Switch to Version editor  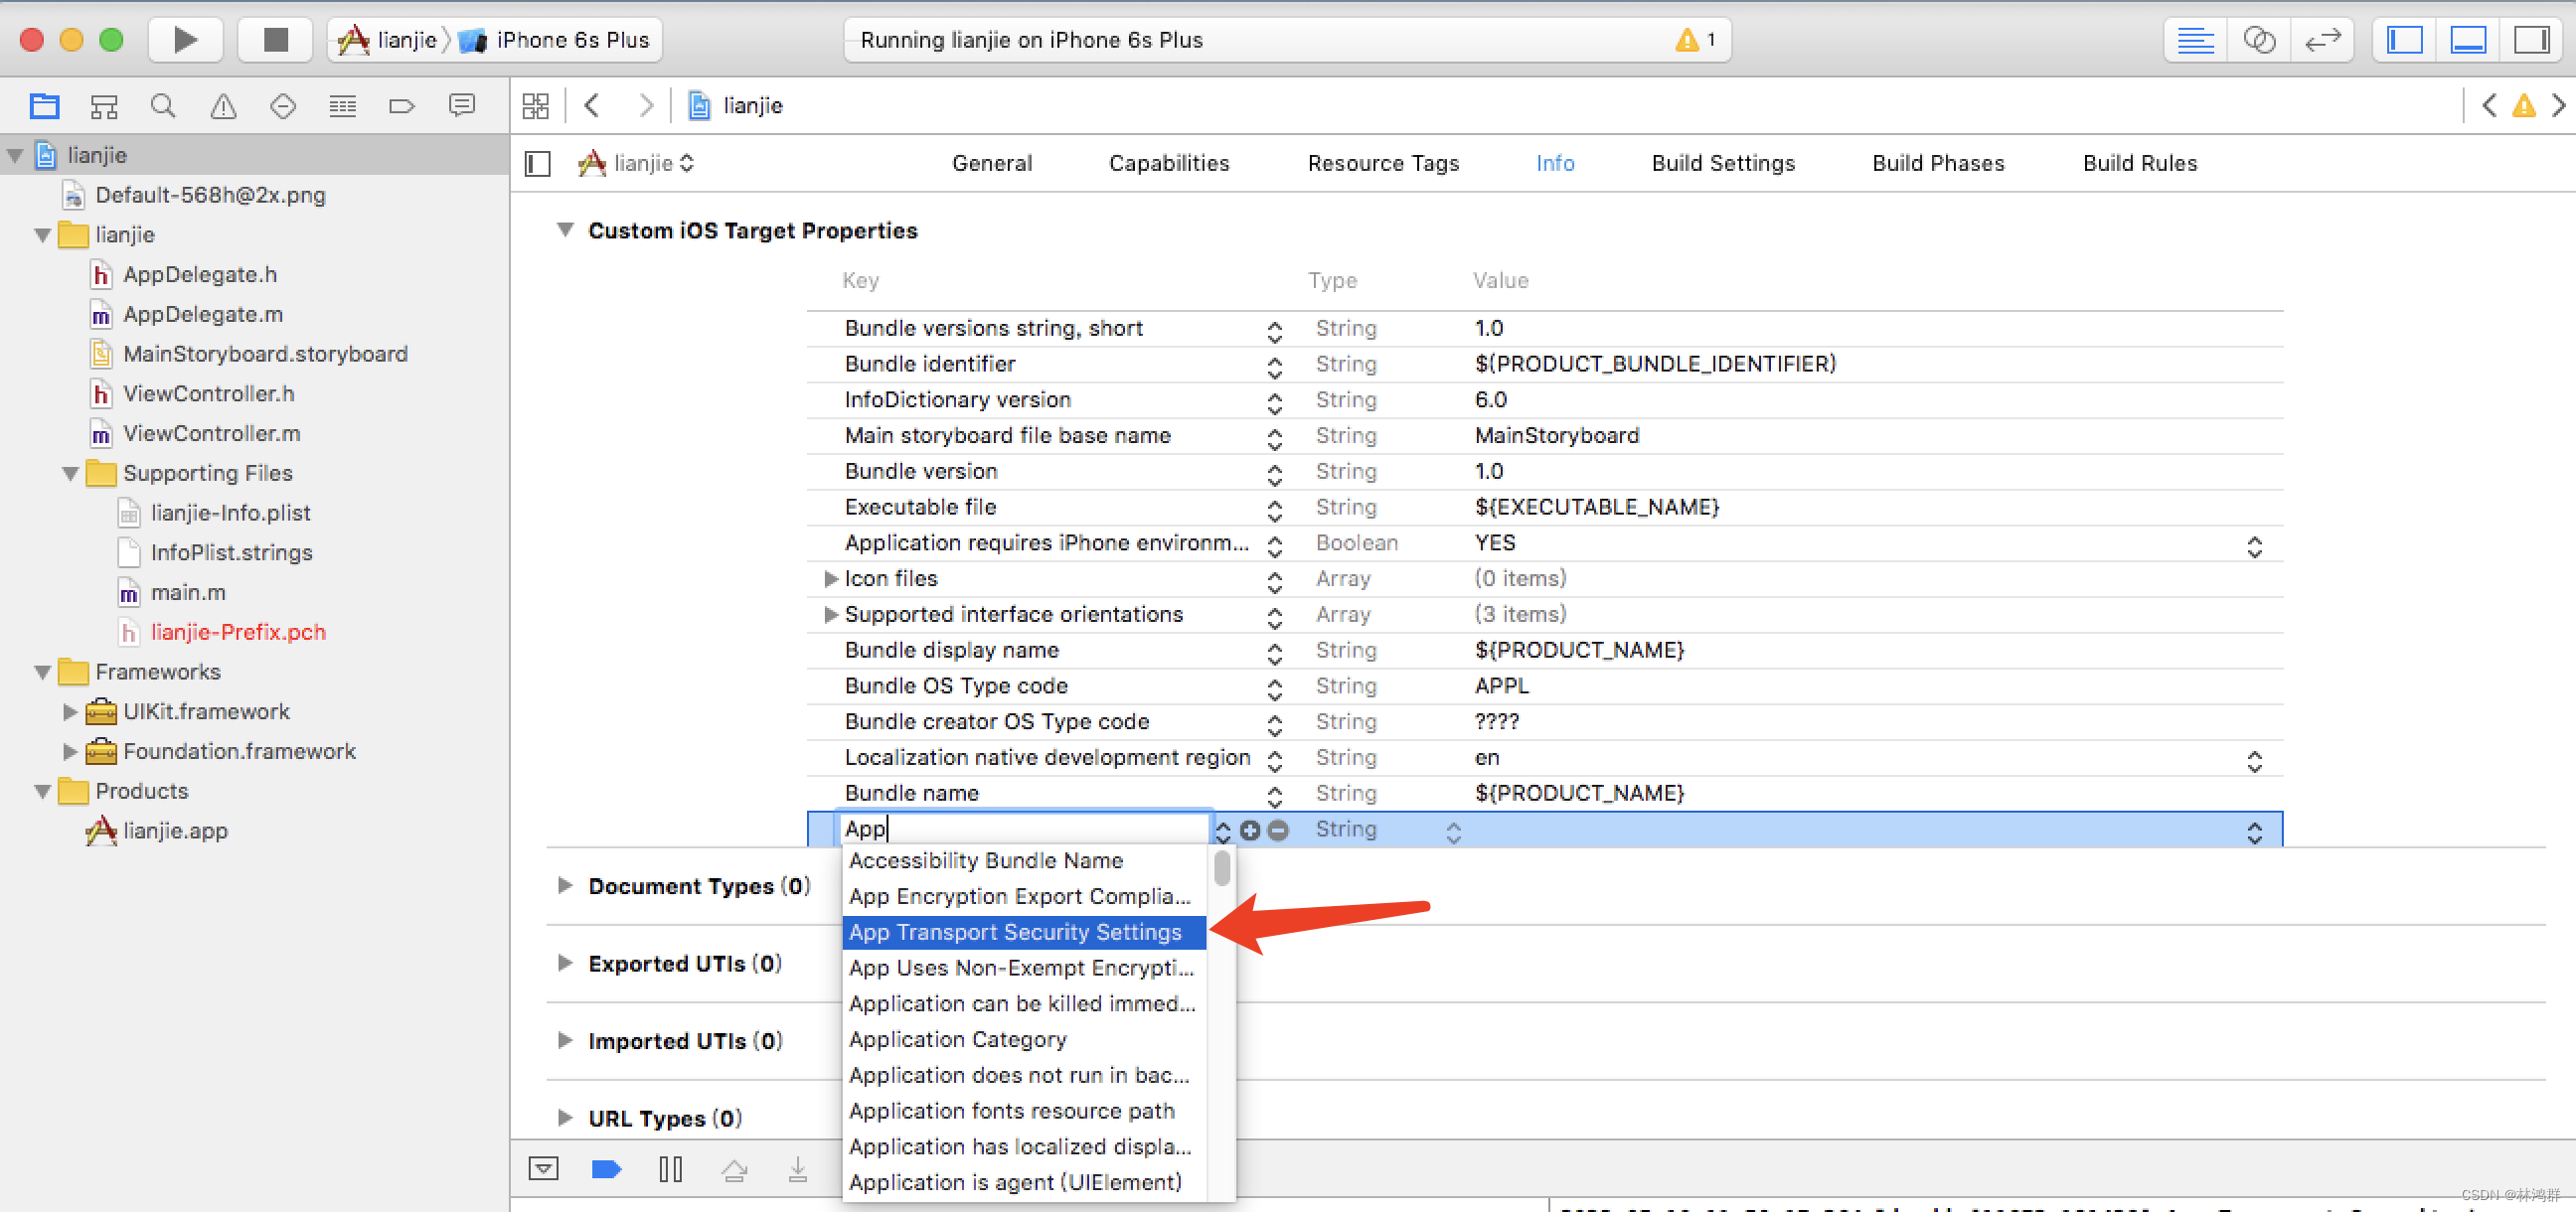click(x=2322, y=40)
